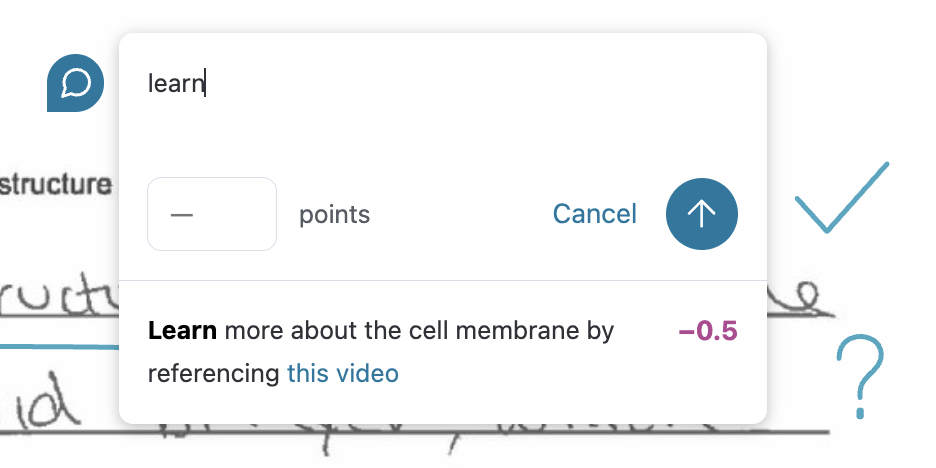Click into the points input box

coord(211,214)
